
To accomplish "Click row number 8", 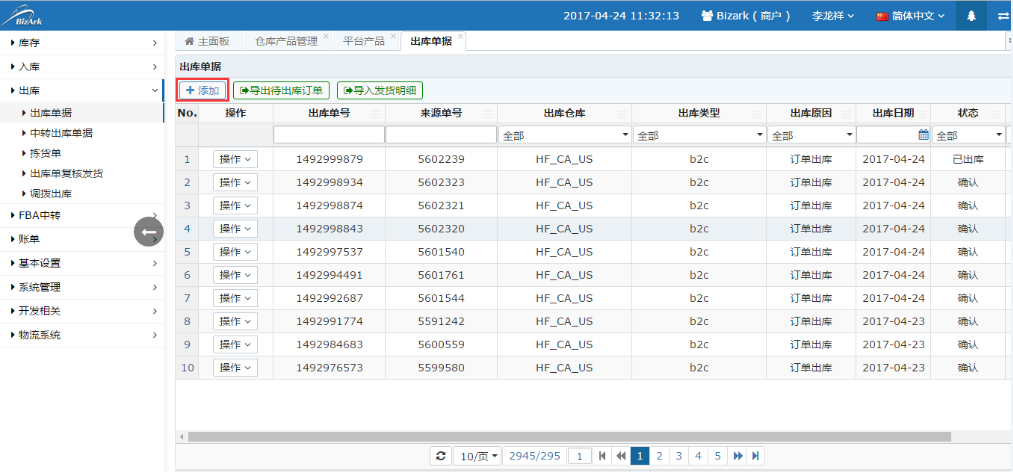I will [x=187, y=322].
